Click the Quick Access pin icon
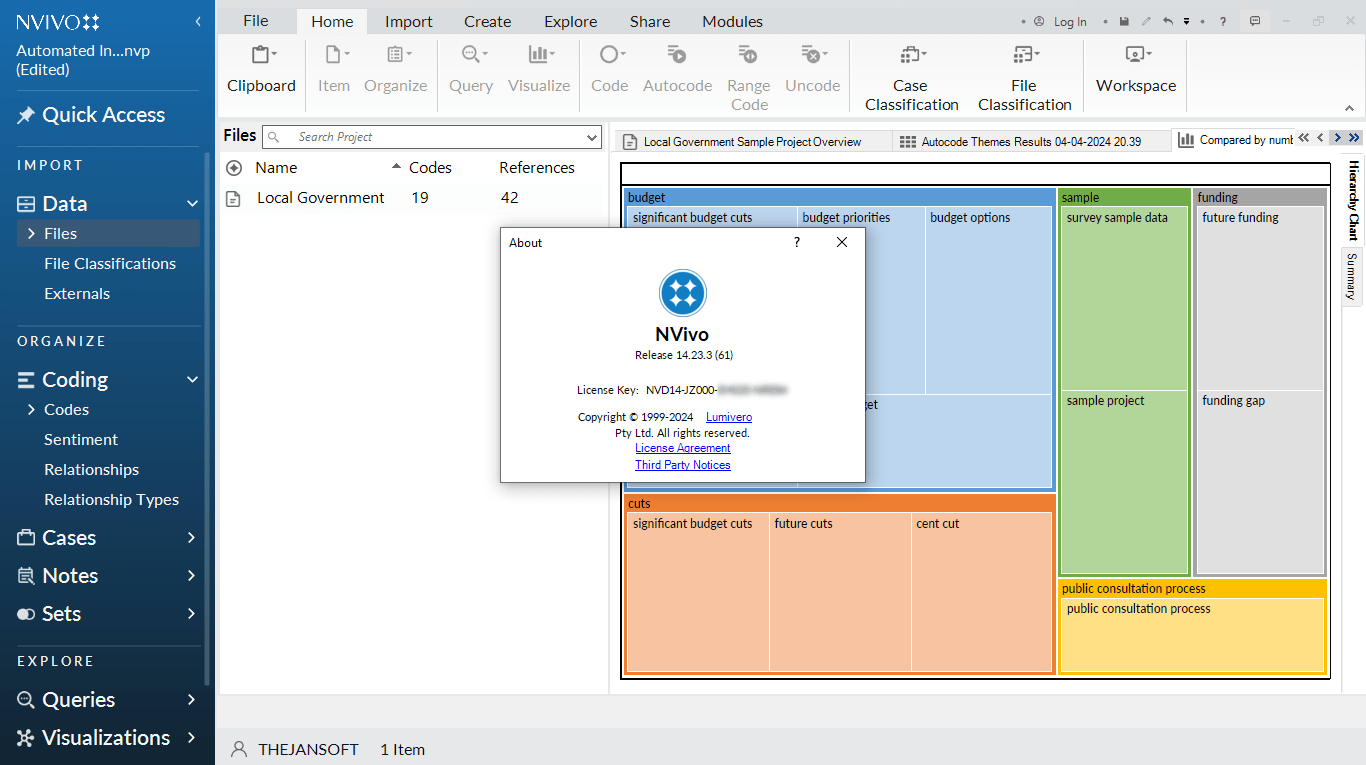Screen dimensions: 1366x765 pos(26,115)
